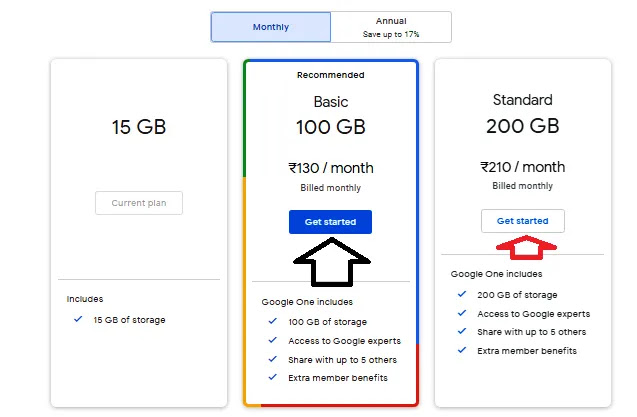Image resolution: width=637 pixels, height=417 pixels.
Task: Click checkmark beside 200 GB of storage
Action: tap(462, 294)
